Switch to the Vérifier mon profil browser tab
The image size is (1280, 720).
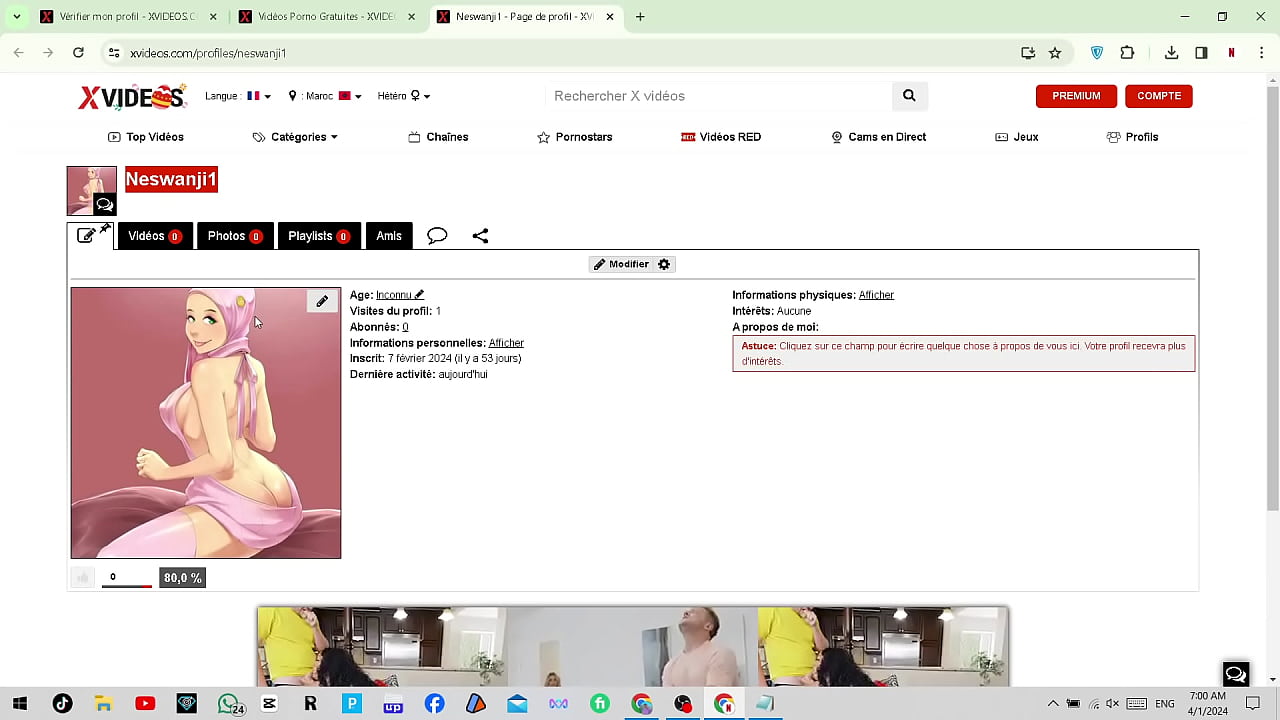pos(128,17)
